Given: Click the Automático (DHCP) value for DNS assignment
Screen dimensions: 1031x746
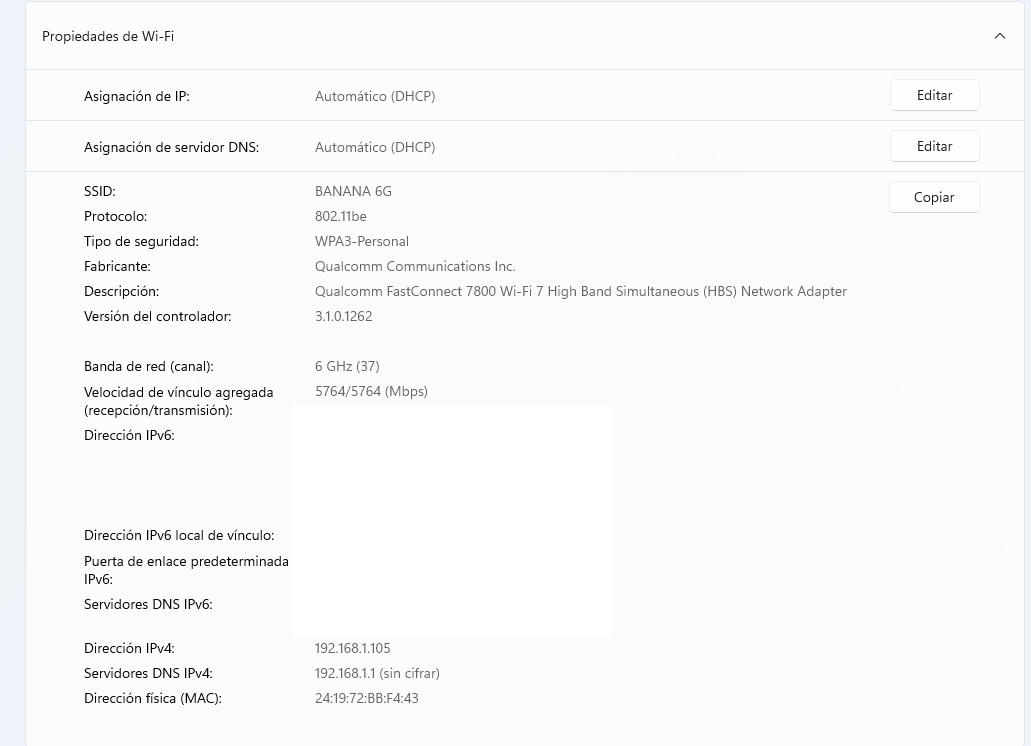Looking at the screenshot, I should [x=375, y=147].
